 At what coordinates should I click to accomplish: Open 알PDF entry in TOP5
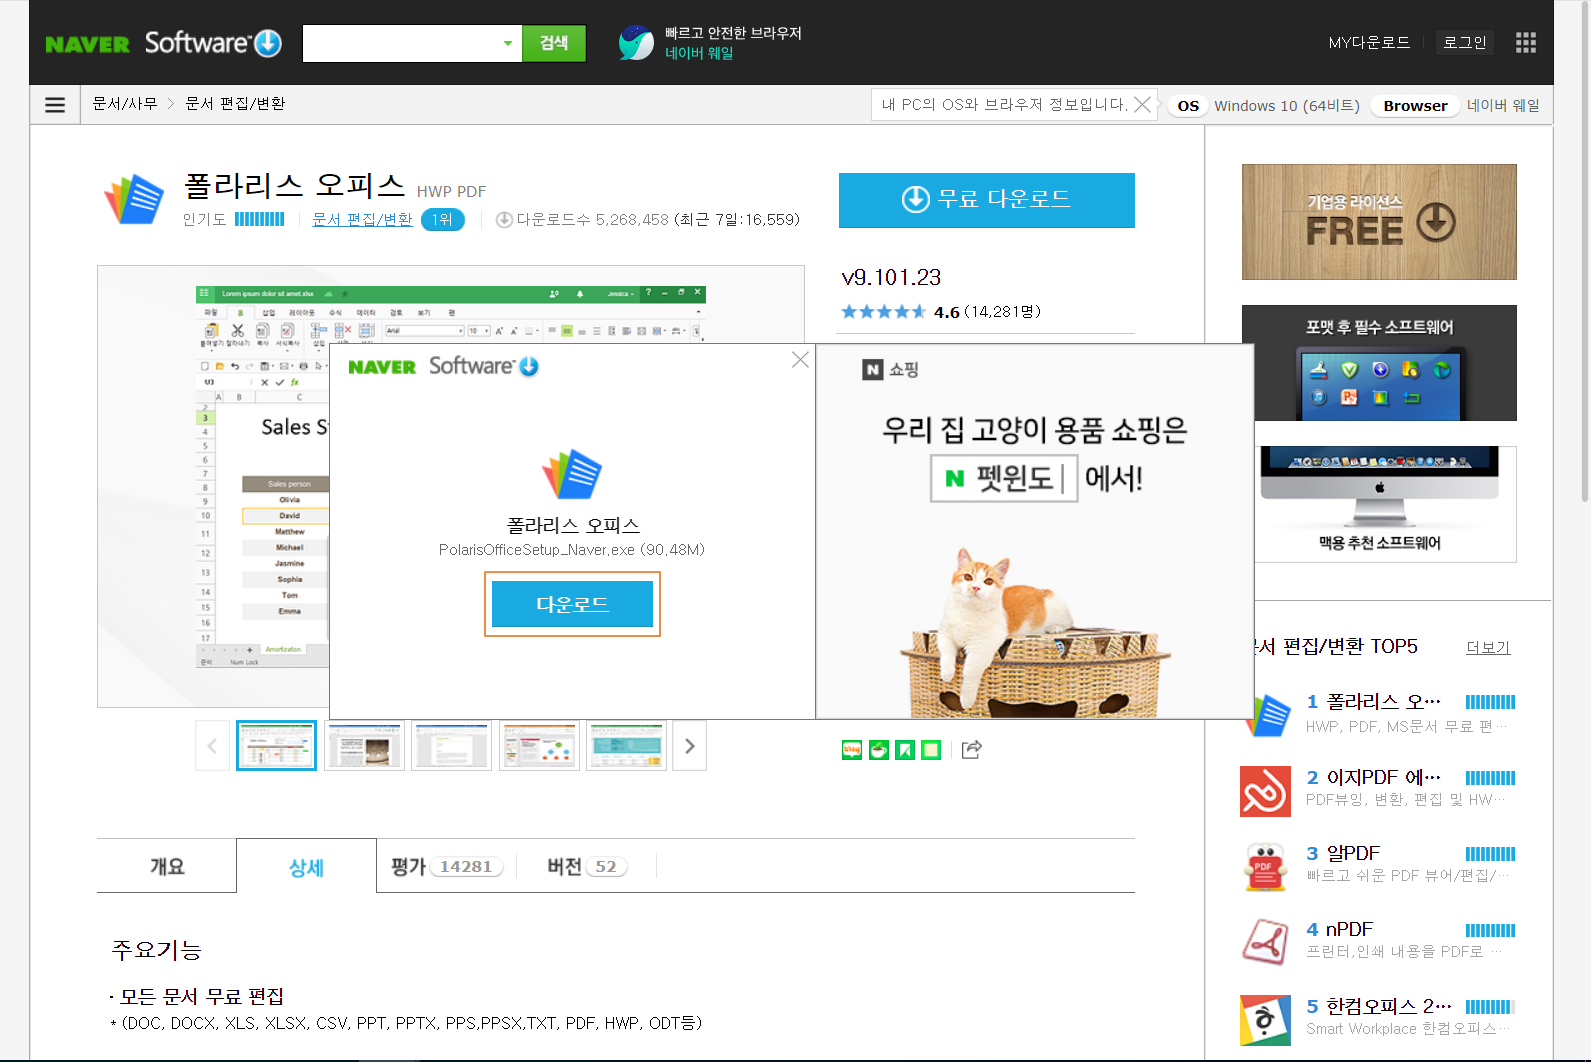point(1353,853)
